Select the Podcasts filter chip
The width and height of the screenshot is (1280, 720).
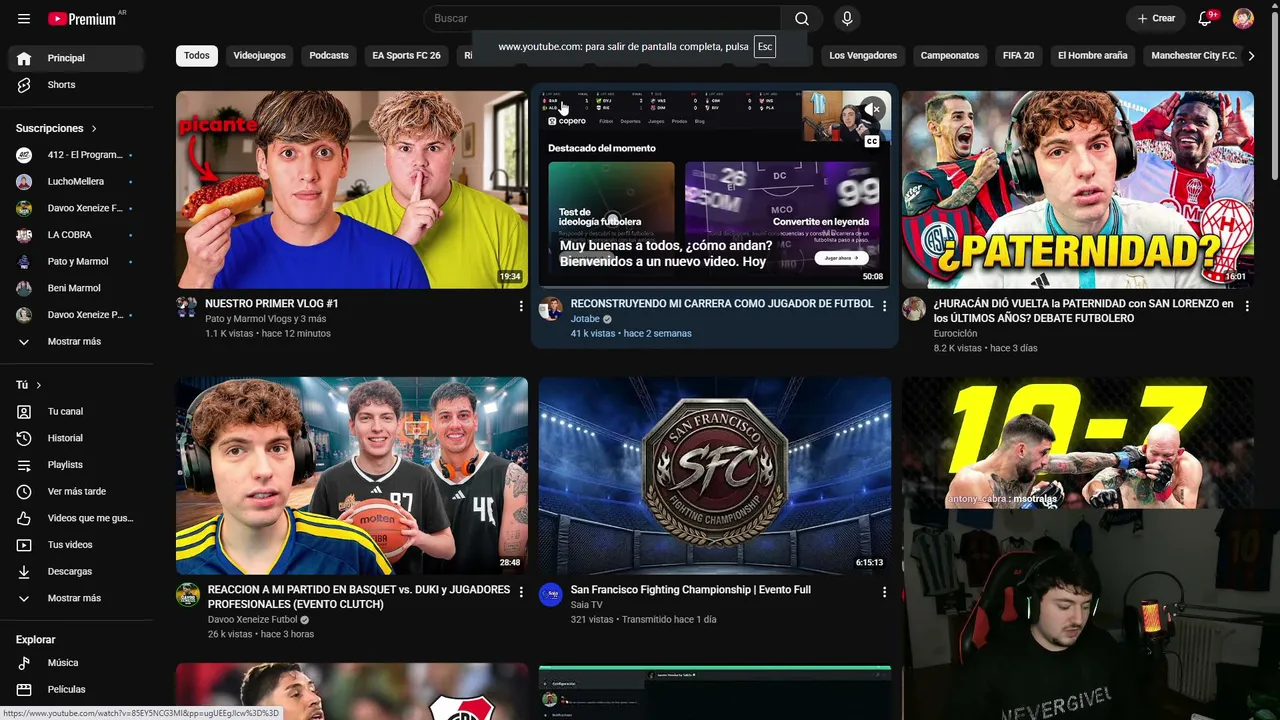tap(329, 56)
